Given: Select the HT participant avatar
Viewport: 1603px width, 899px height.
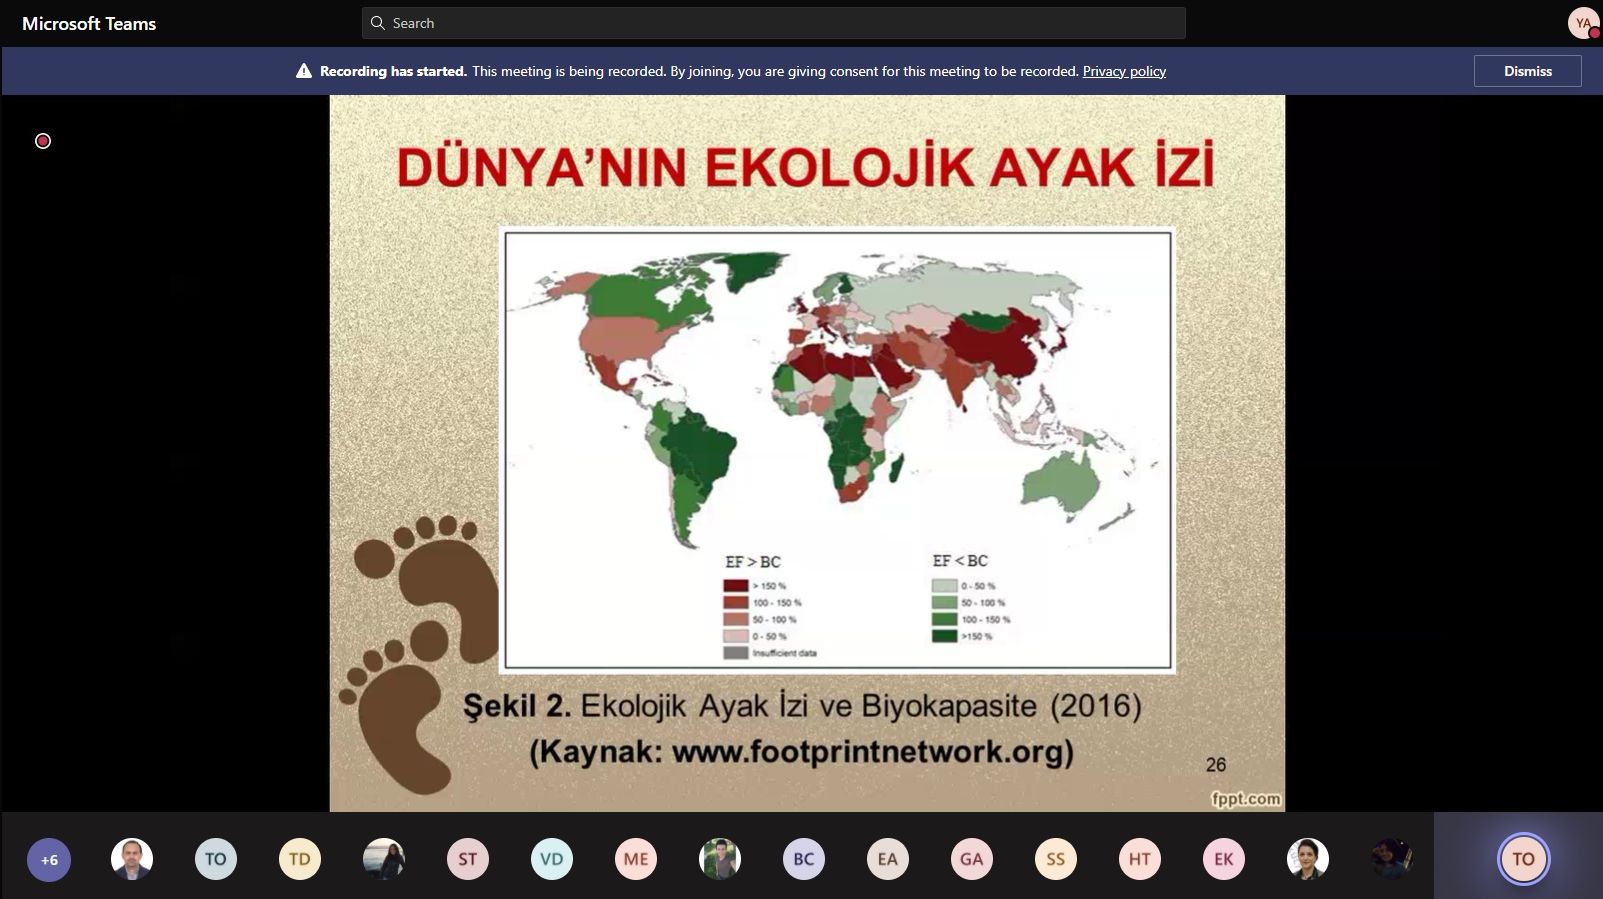Looking at the screenshot, I should point(1140,859).
